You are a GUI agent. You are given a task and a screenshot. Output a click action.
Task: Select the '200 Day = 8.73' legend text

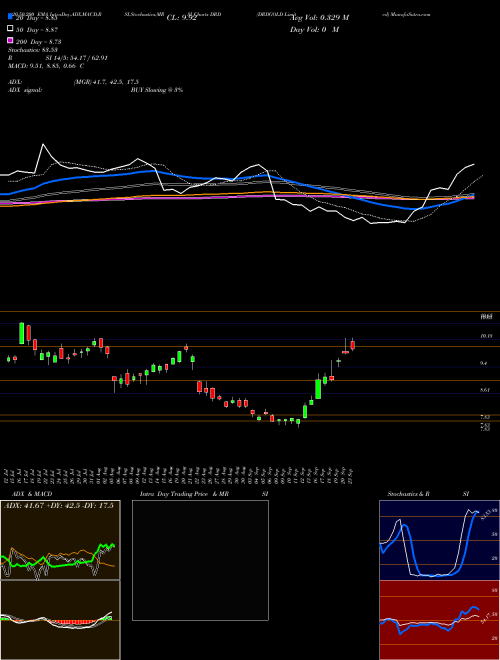pos(39,42)
